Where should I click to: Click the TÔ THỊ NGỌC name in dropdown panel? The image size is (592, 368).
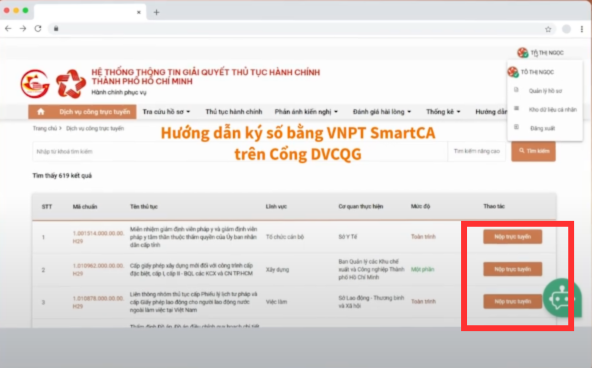(x=537, y=72)
